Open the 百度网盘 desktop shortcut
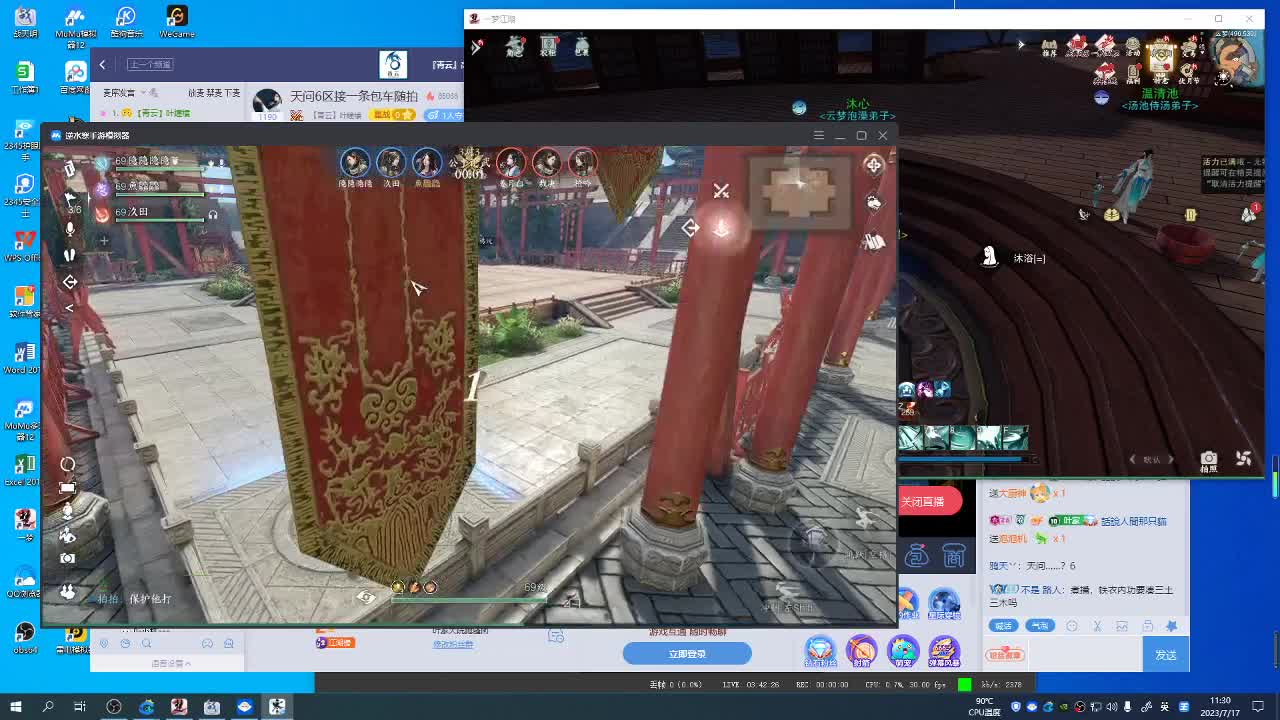 pos(76,78)
